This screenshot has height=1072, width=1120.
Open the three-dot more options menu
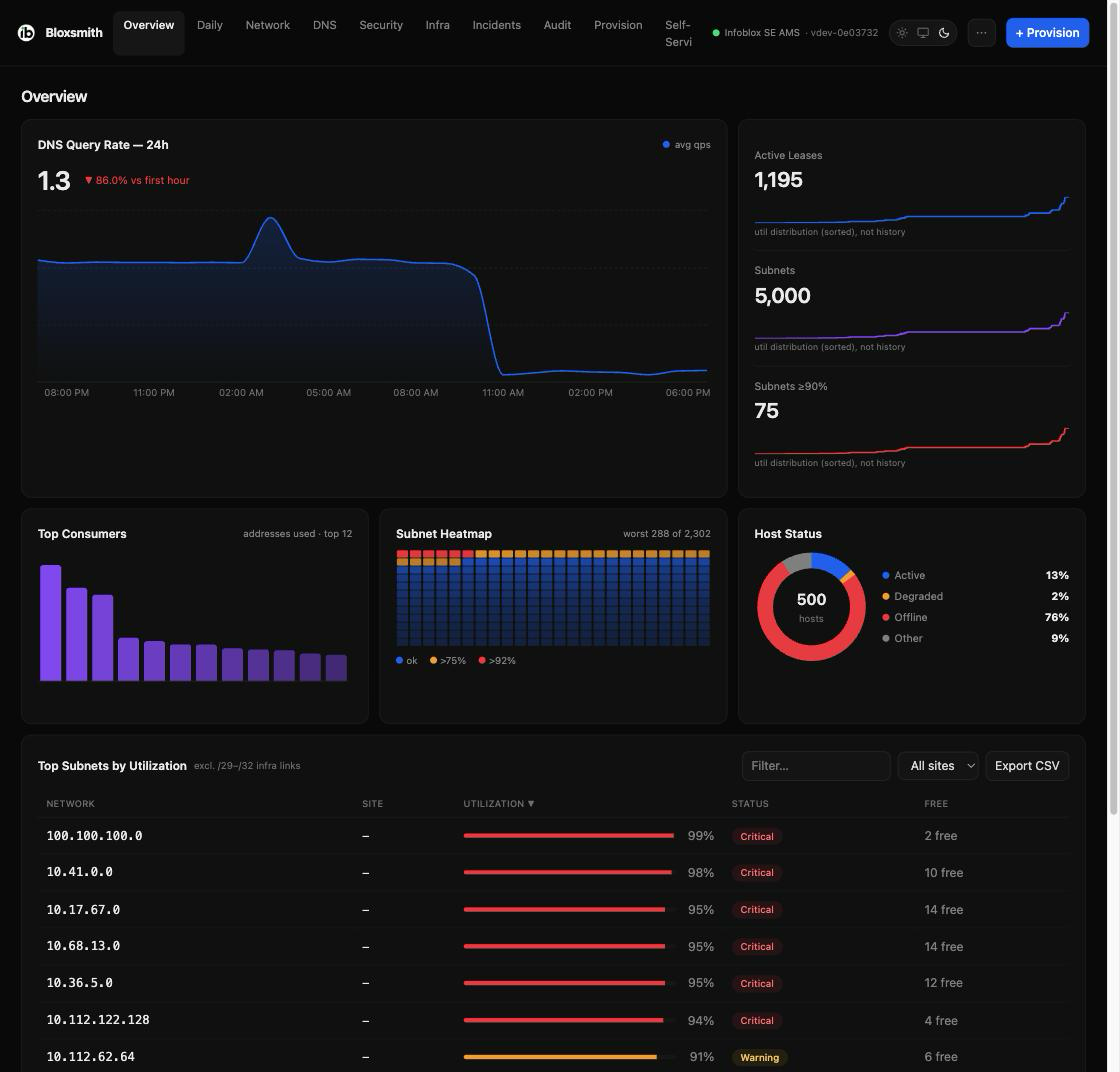981,33
